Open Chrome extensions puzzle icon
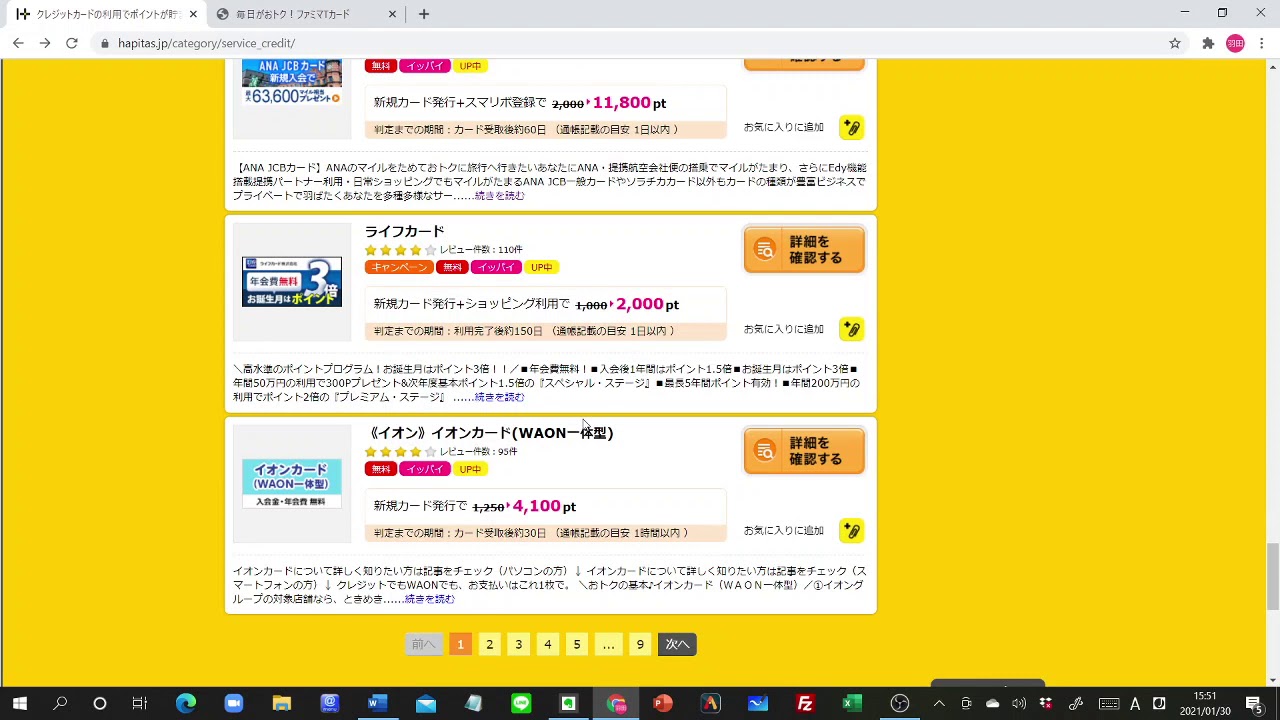The height and width of the screenshot is (720, 1280). click(x=1208, y=43)
